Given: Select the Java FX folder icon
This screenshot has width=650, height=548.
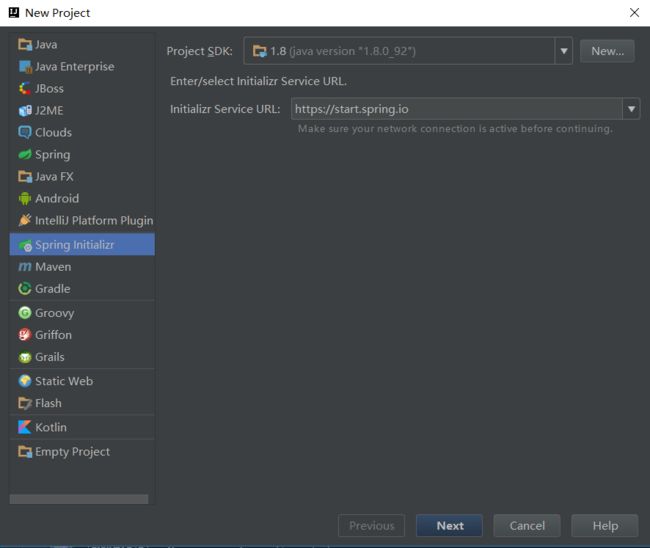Looking at the screenshot, I should tap(25, 176).
